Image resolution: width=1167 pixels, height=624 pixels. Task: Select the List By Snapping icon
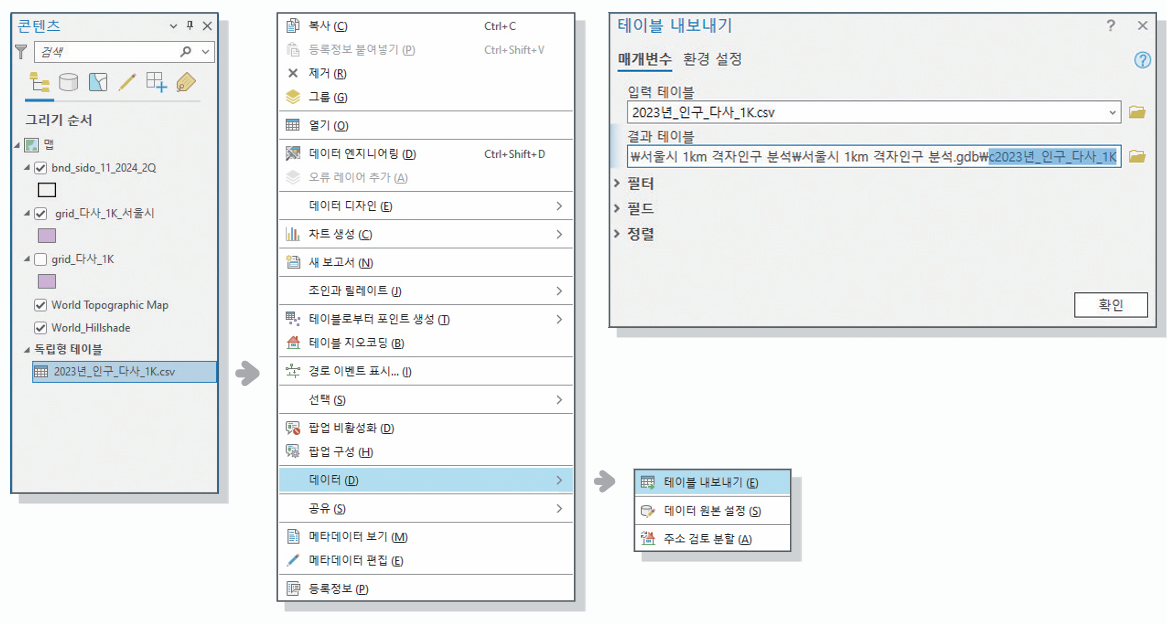coord(156,82)
